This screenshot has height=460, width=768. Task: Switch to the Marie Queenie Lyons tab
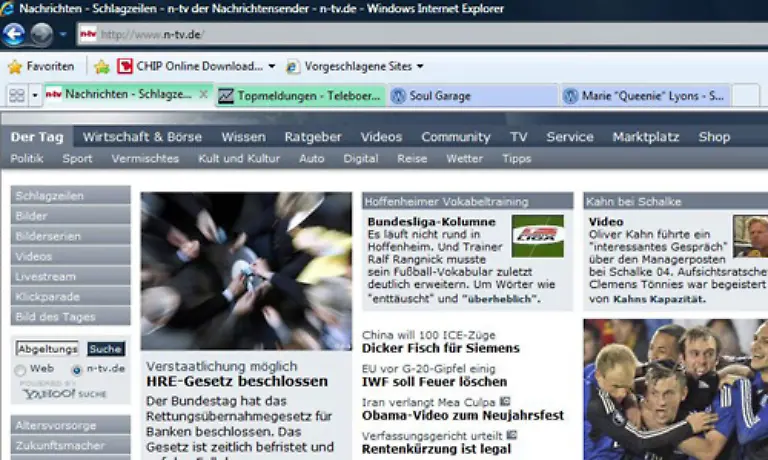coord(646,96)
